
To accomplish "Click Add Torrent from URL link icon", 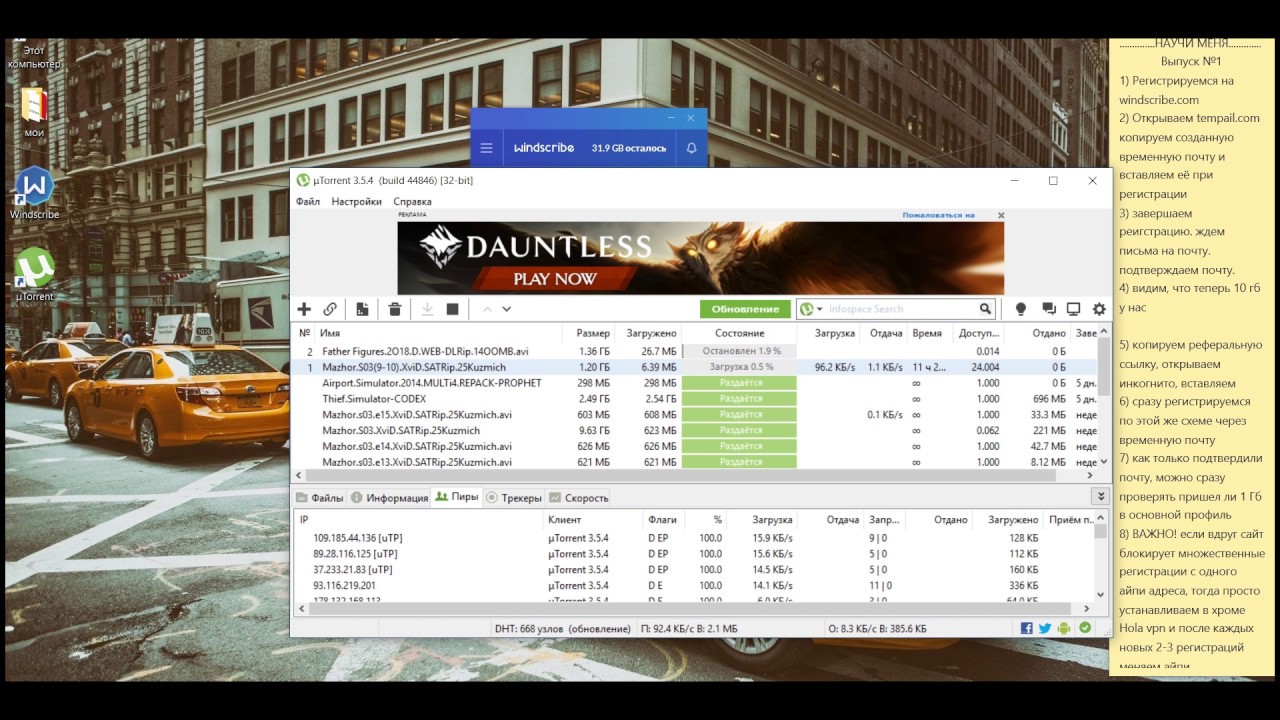I will point(330,309).
